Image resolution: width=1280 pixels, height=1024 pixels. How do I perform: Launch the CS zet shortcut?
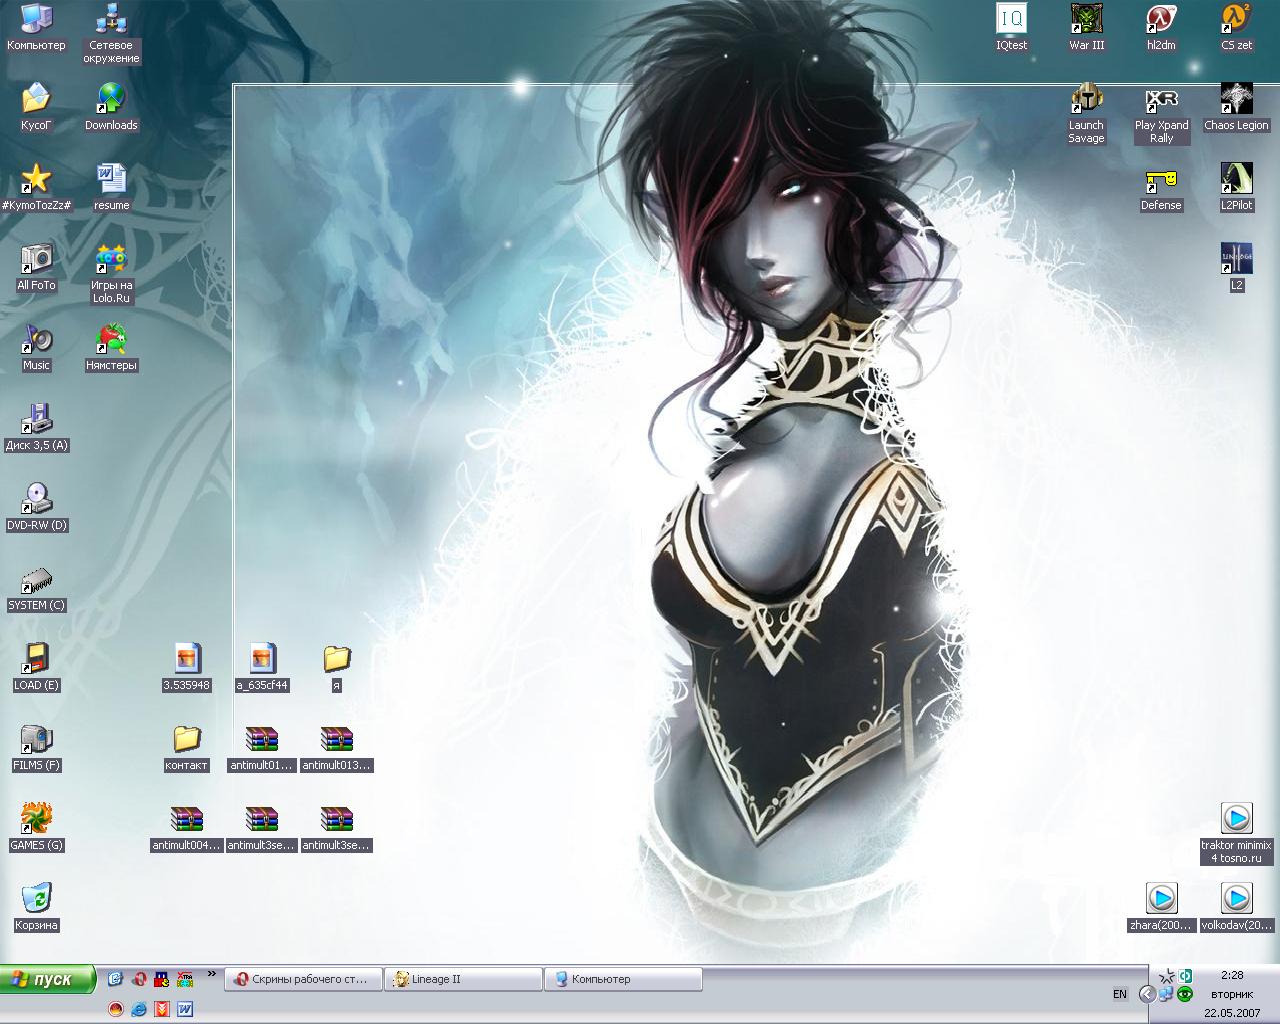coord(1236,28)
